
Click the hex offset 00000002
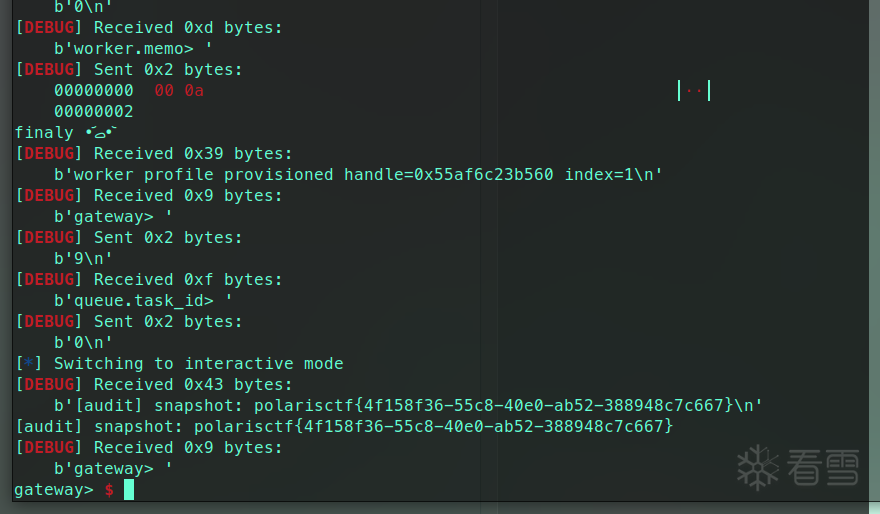93,111
